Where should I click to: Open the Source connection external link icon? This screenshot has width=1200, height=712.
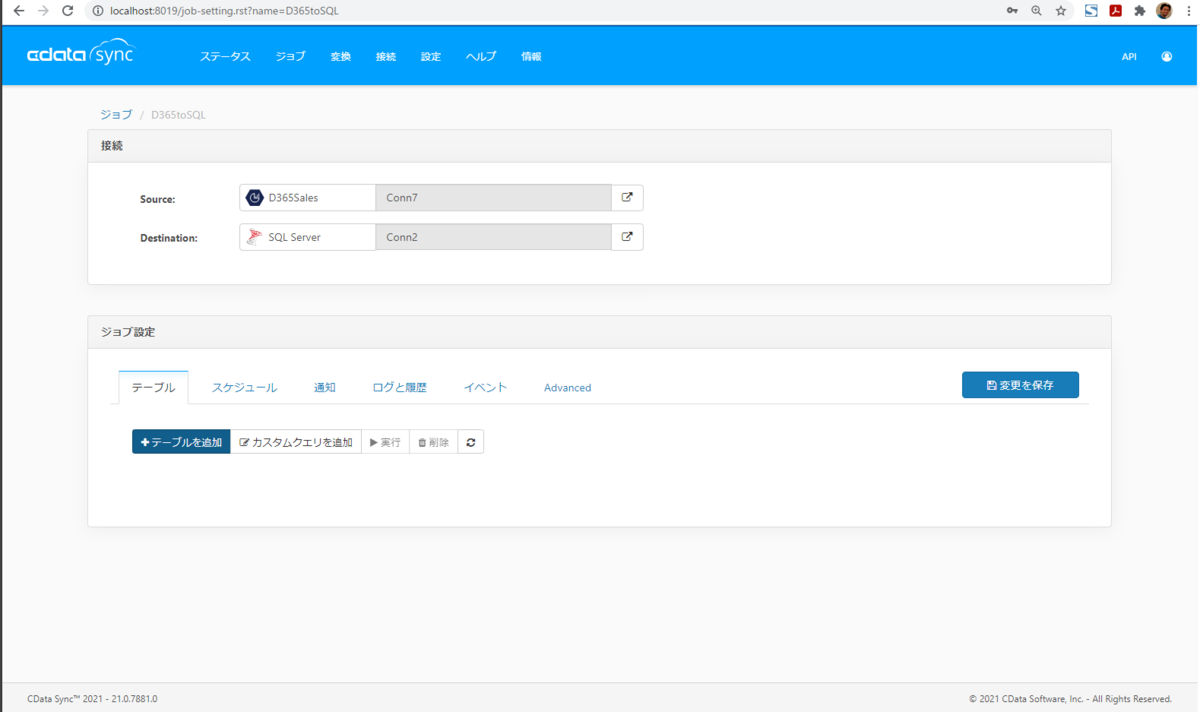point(627,198)
